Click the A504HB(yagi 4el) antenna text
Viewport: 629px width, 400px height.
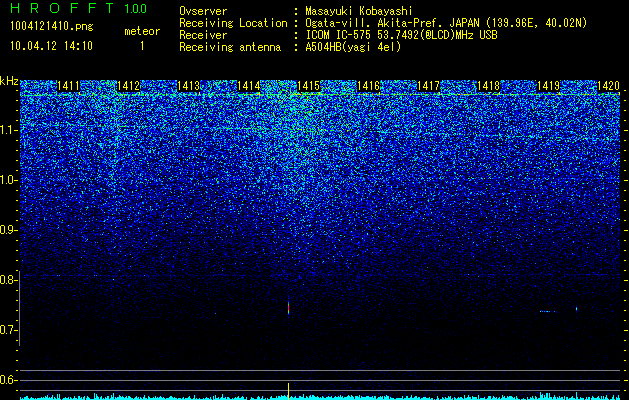353,47
